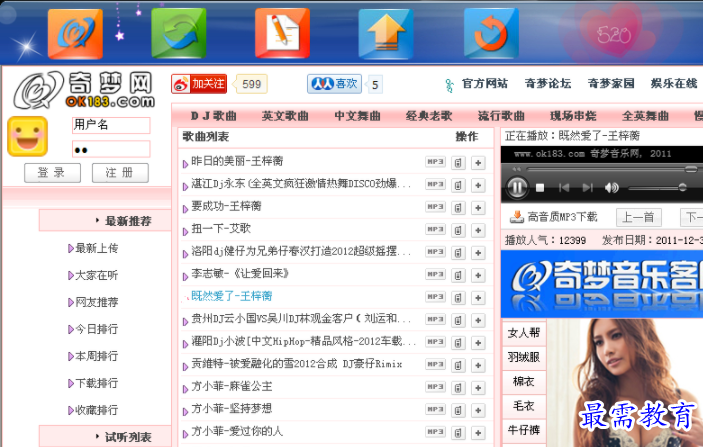Open the orange Qimeng logo toolbar icon
Image resolution: width=703 pixels, height=447 pixels.
tap(75, 34)
